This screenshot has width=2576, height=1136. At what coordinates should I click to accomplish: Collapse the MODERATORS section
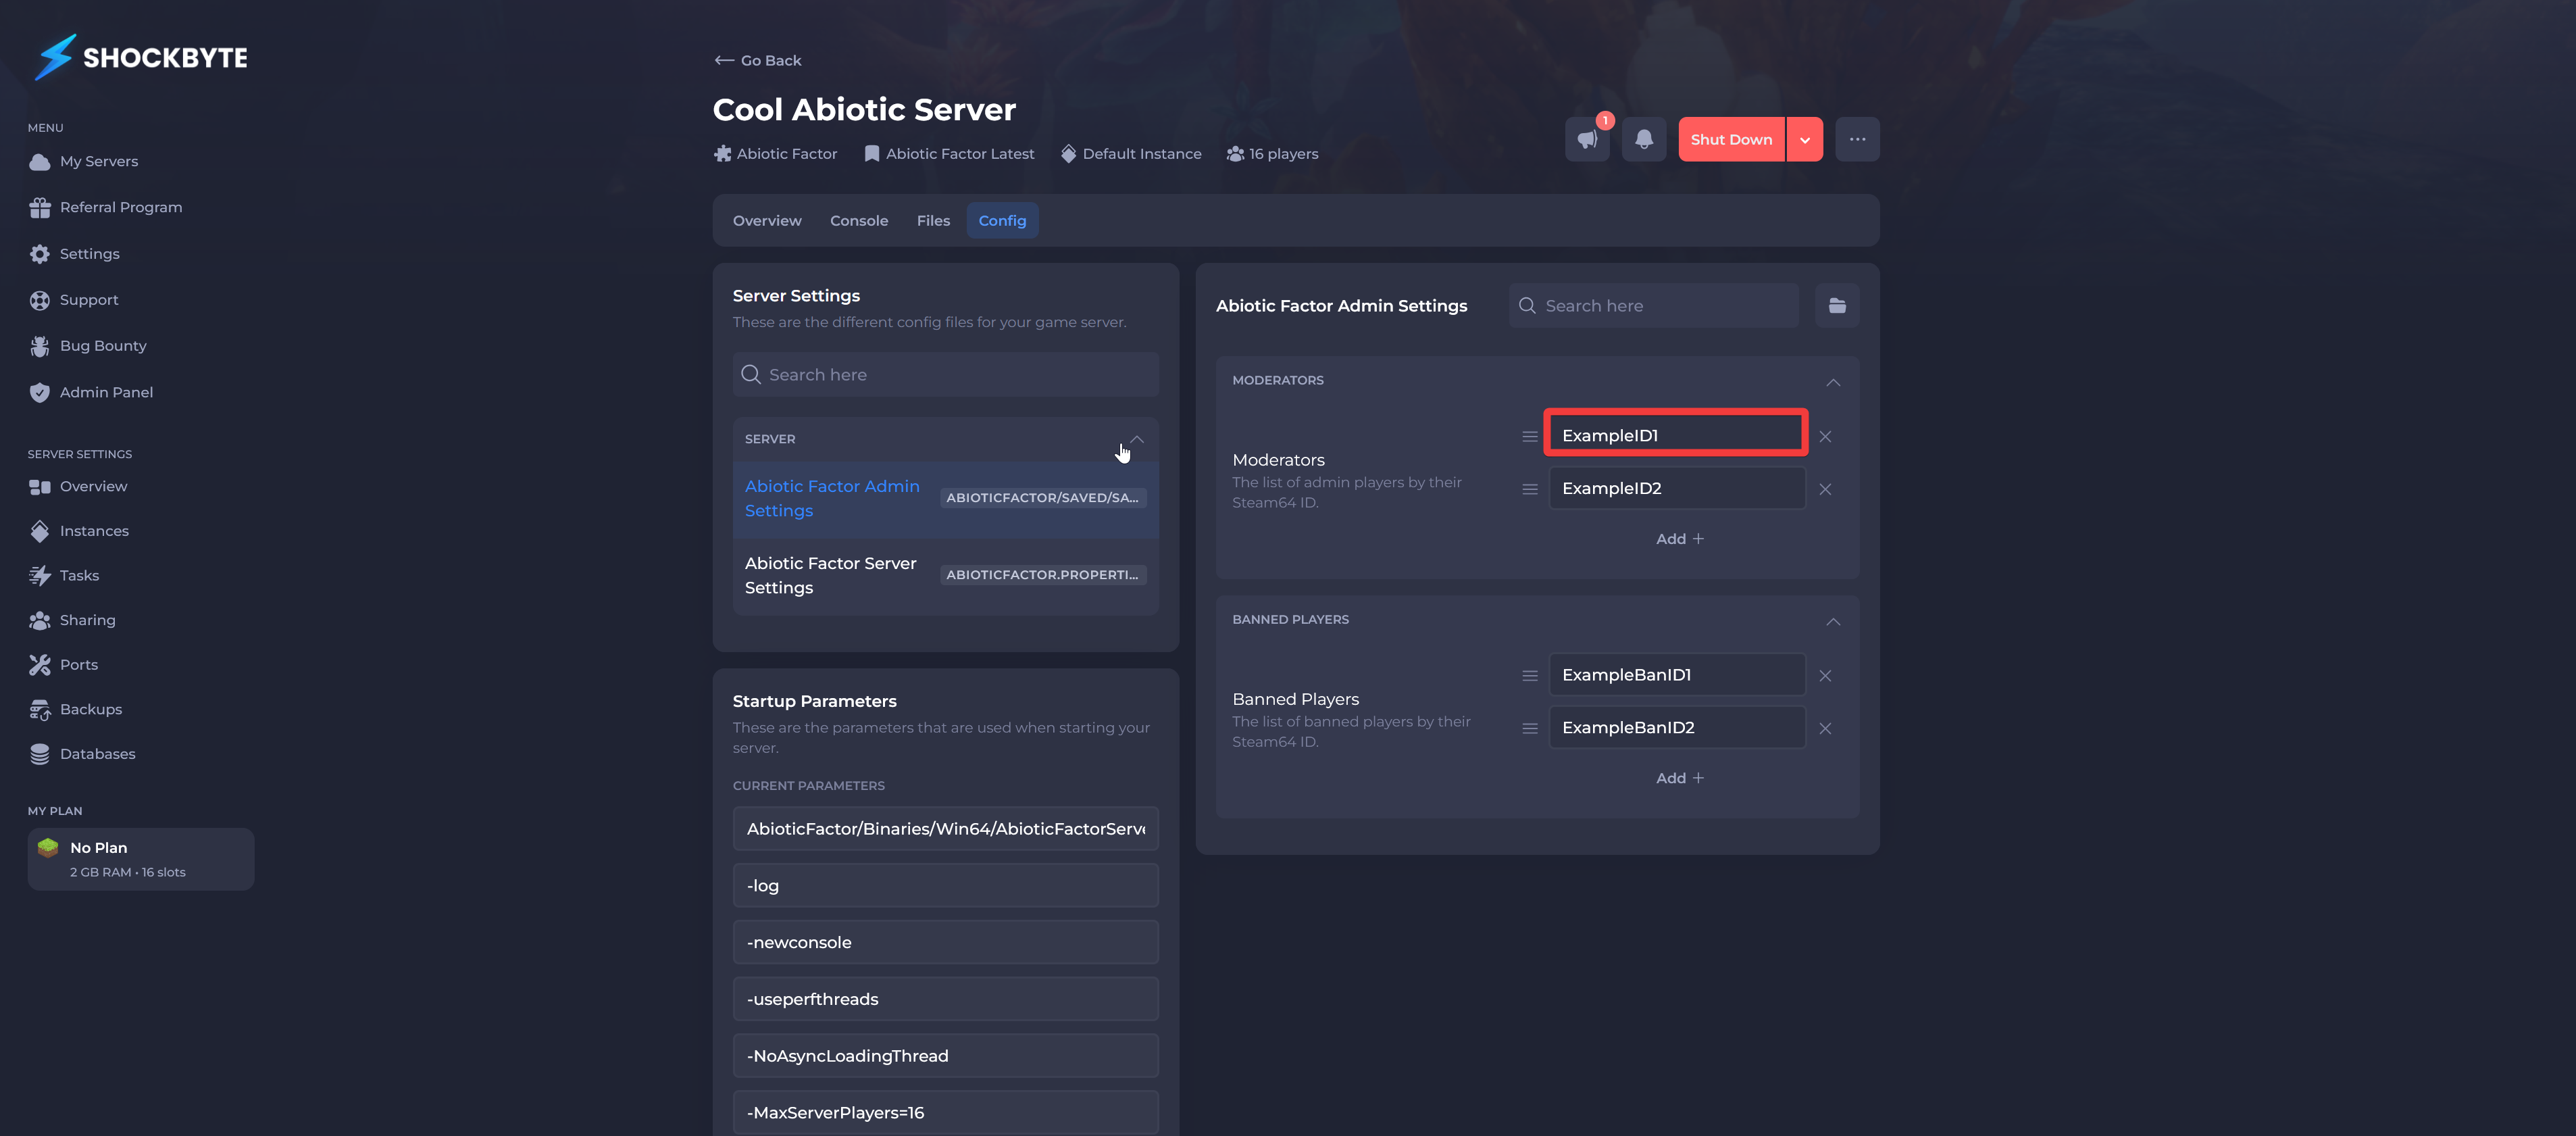pos(1832,382)
